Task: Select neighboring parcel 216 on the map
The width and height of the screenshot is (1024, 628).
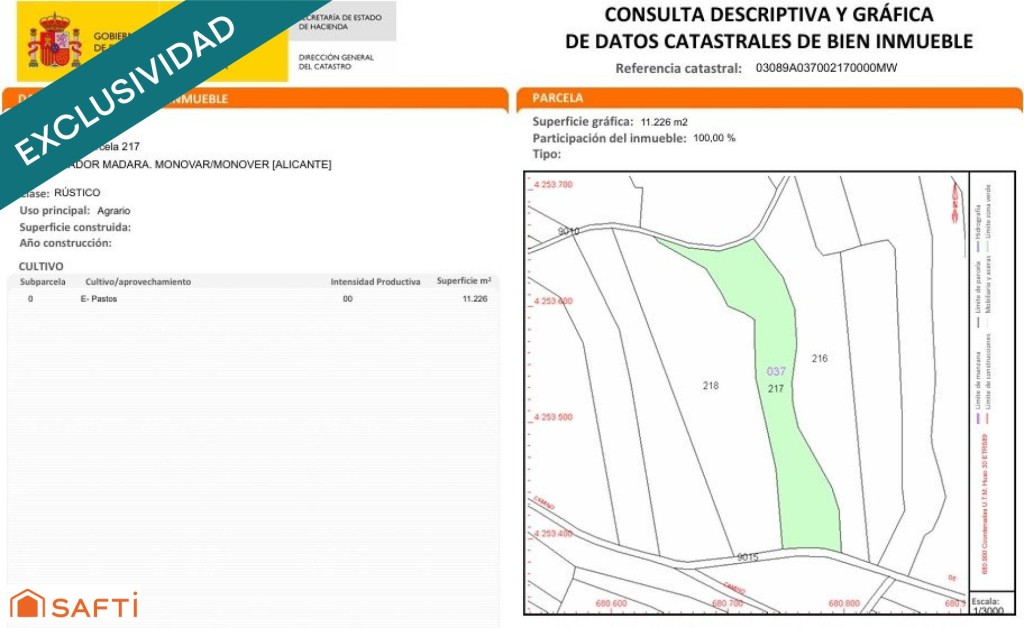Action: click(820, 358)
